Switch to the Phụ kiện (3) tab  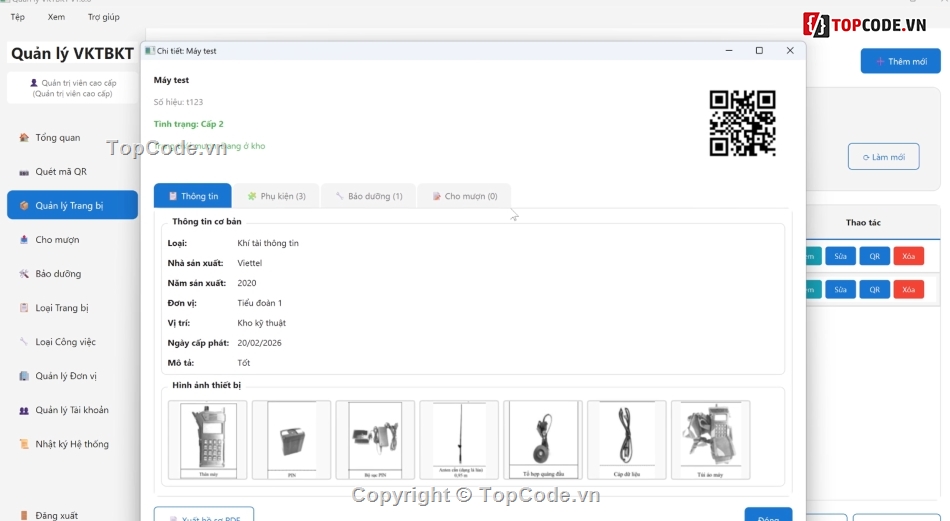pos(276,196)
